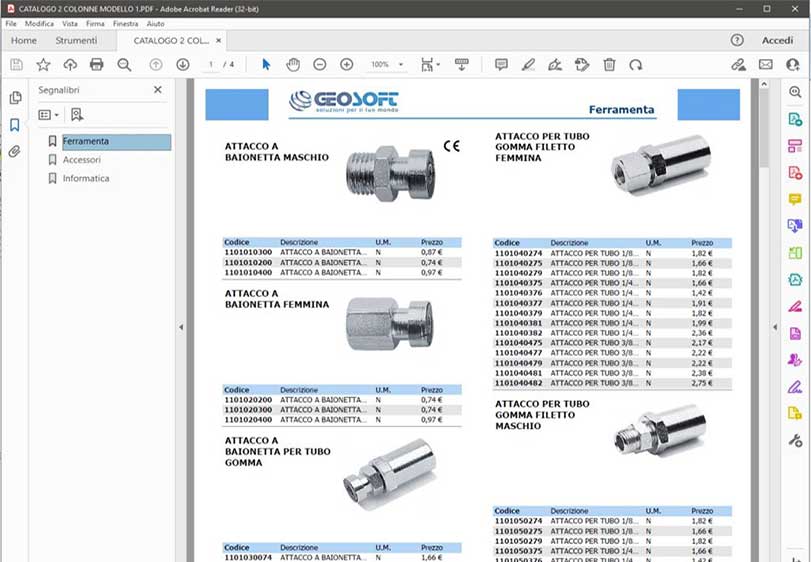Add a sticky note comment
The width and height of the screenshot is (811, 562).
coord(501,64)
